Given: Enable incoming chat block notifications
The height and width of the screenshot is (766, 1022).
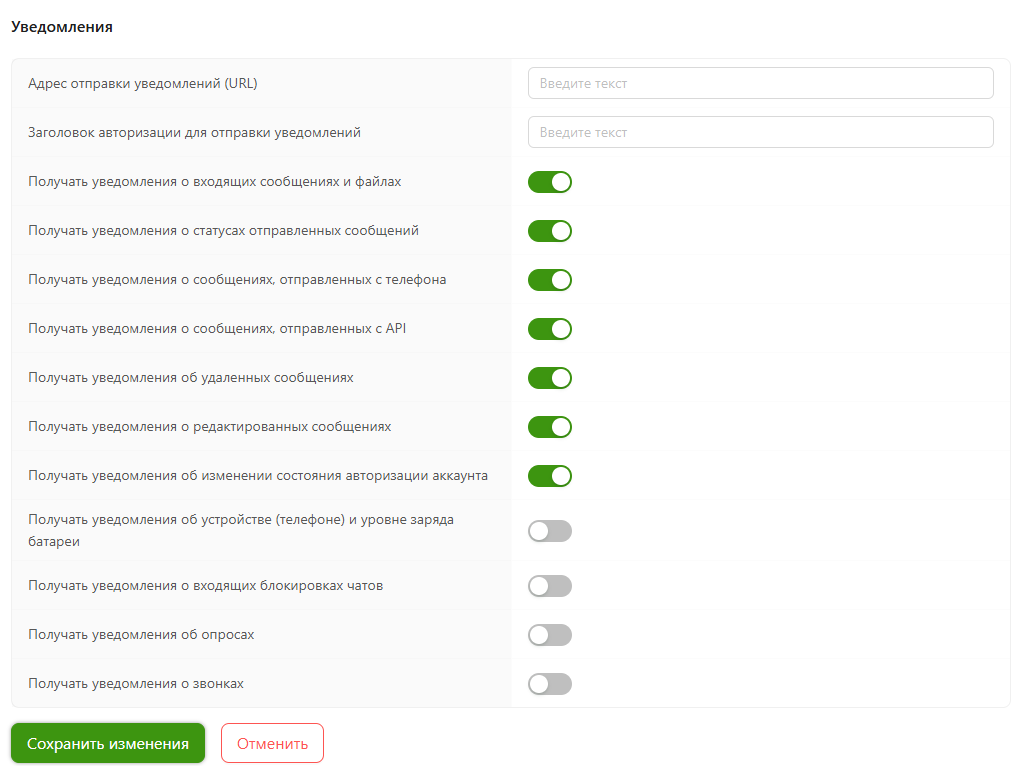Looking at the screenshot, I should (550, 586).
